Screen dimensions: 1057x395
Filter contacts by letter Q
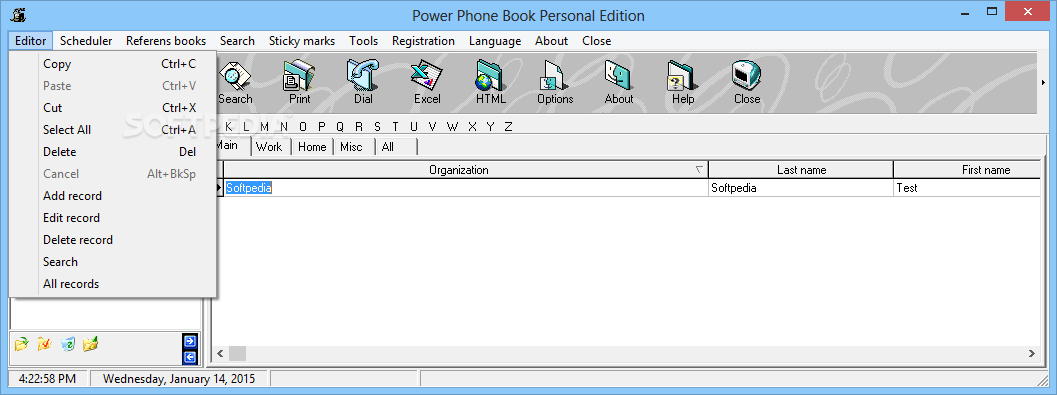pos(340,126)
